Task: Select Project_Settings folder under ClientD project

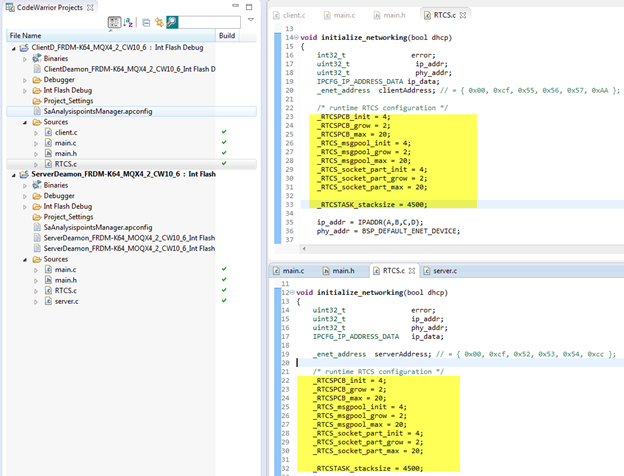Action: click(x=68, y=101)
